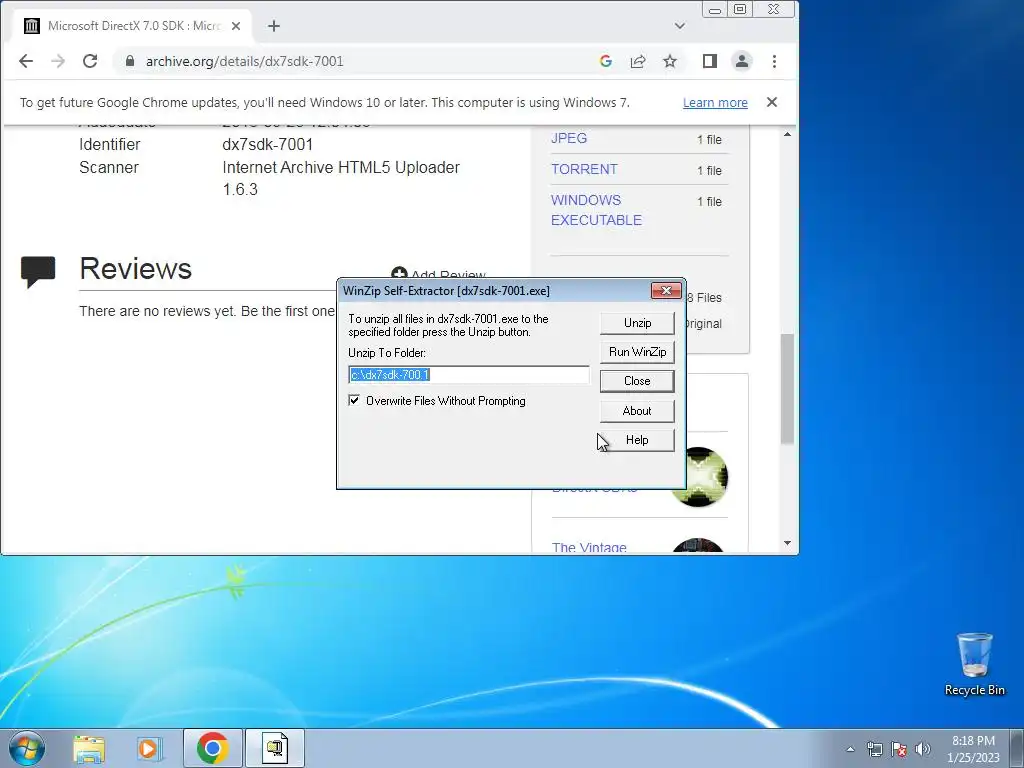Click the Reviews speech bubble icon
The width and height of the screenshot is (1024, 768).
pyautogui.click(x=38, y=272)
